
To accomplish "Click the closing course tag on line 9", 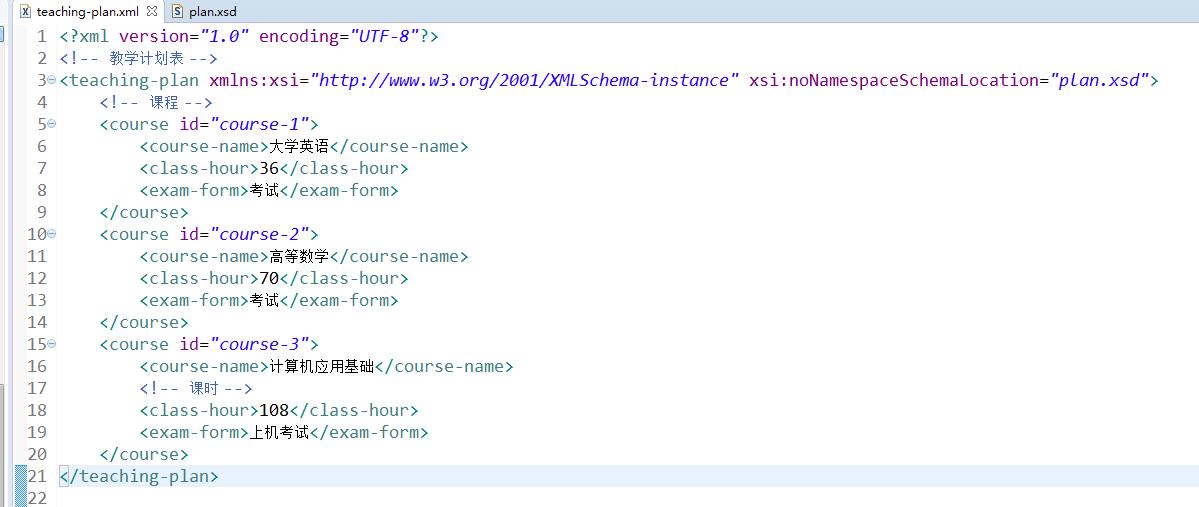I will [x=144, y=213].
